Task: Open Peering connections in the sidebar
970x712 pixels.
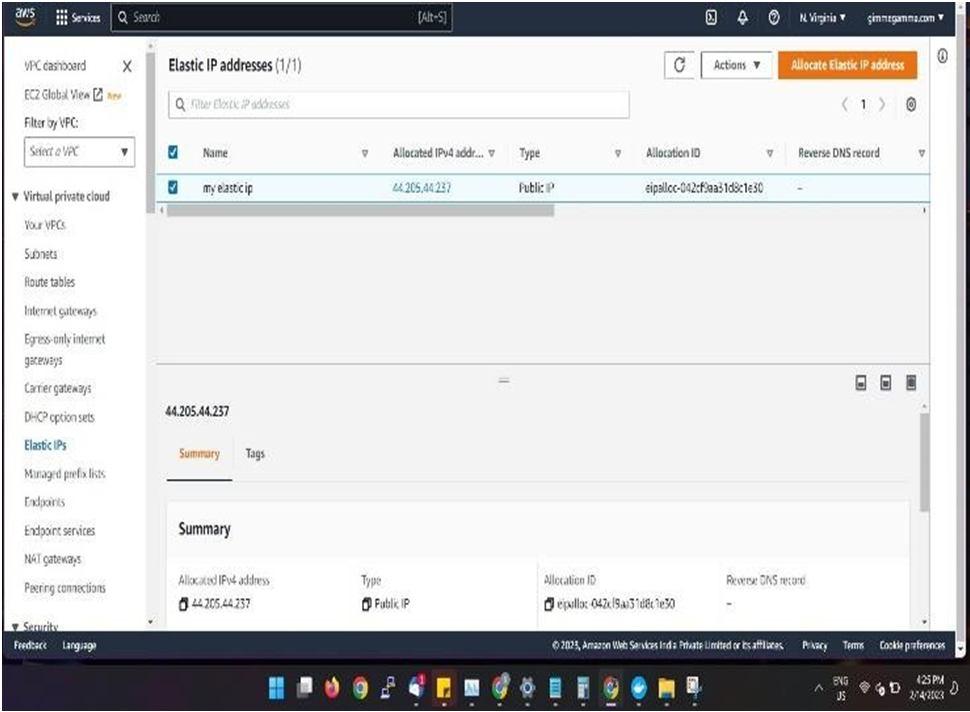Action: [65, 588]
